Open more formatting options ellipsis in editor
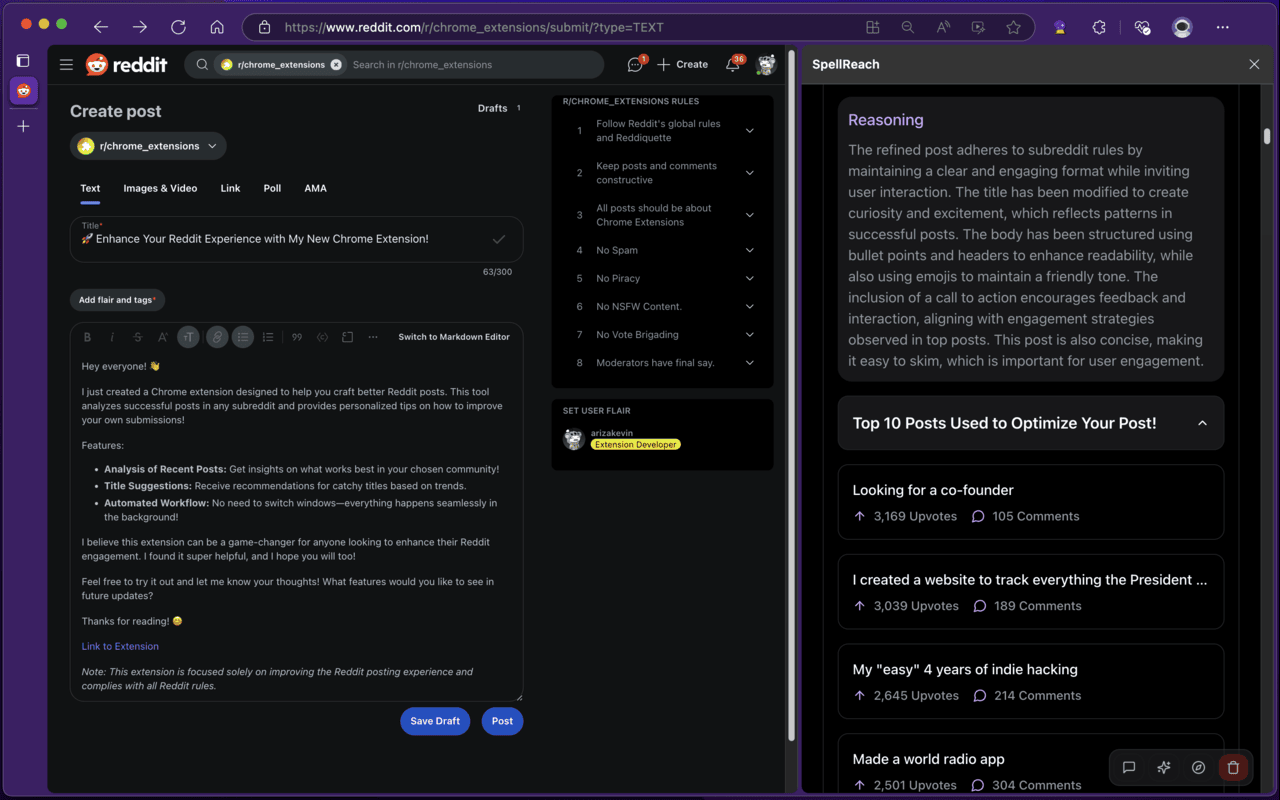 pos(373,337)
